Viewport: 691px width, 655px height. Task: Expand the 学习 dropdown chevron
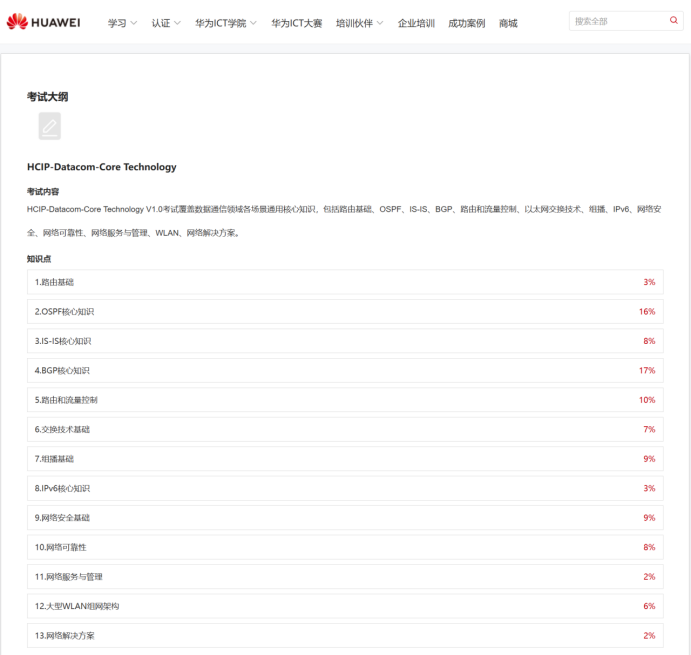point(134,23)
